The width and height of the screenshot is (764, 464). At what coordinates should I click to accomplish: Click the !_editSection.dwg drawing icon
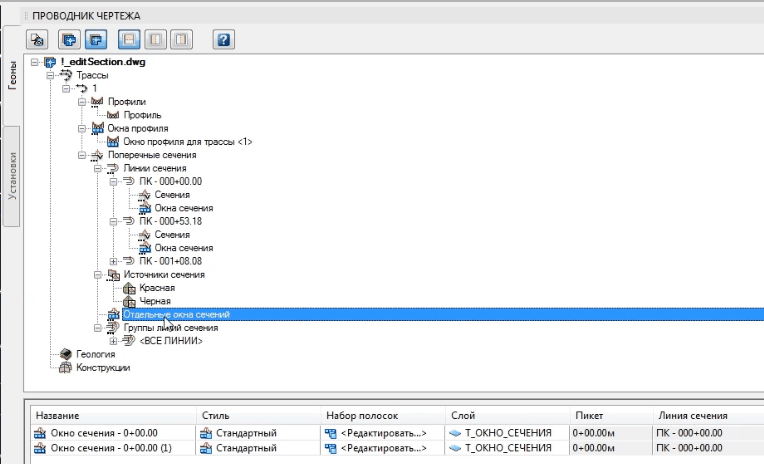point(50,62)
